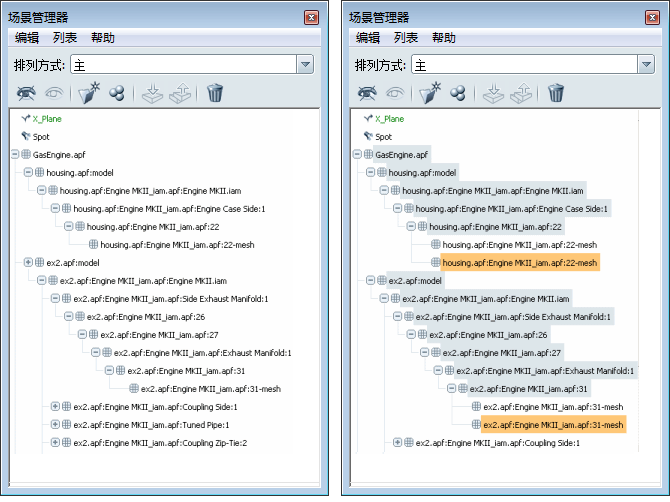Open the 编辑 menu in left panel

(27, 38)
